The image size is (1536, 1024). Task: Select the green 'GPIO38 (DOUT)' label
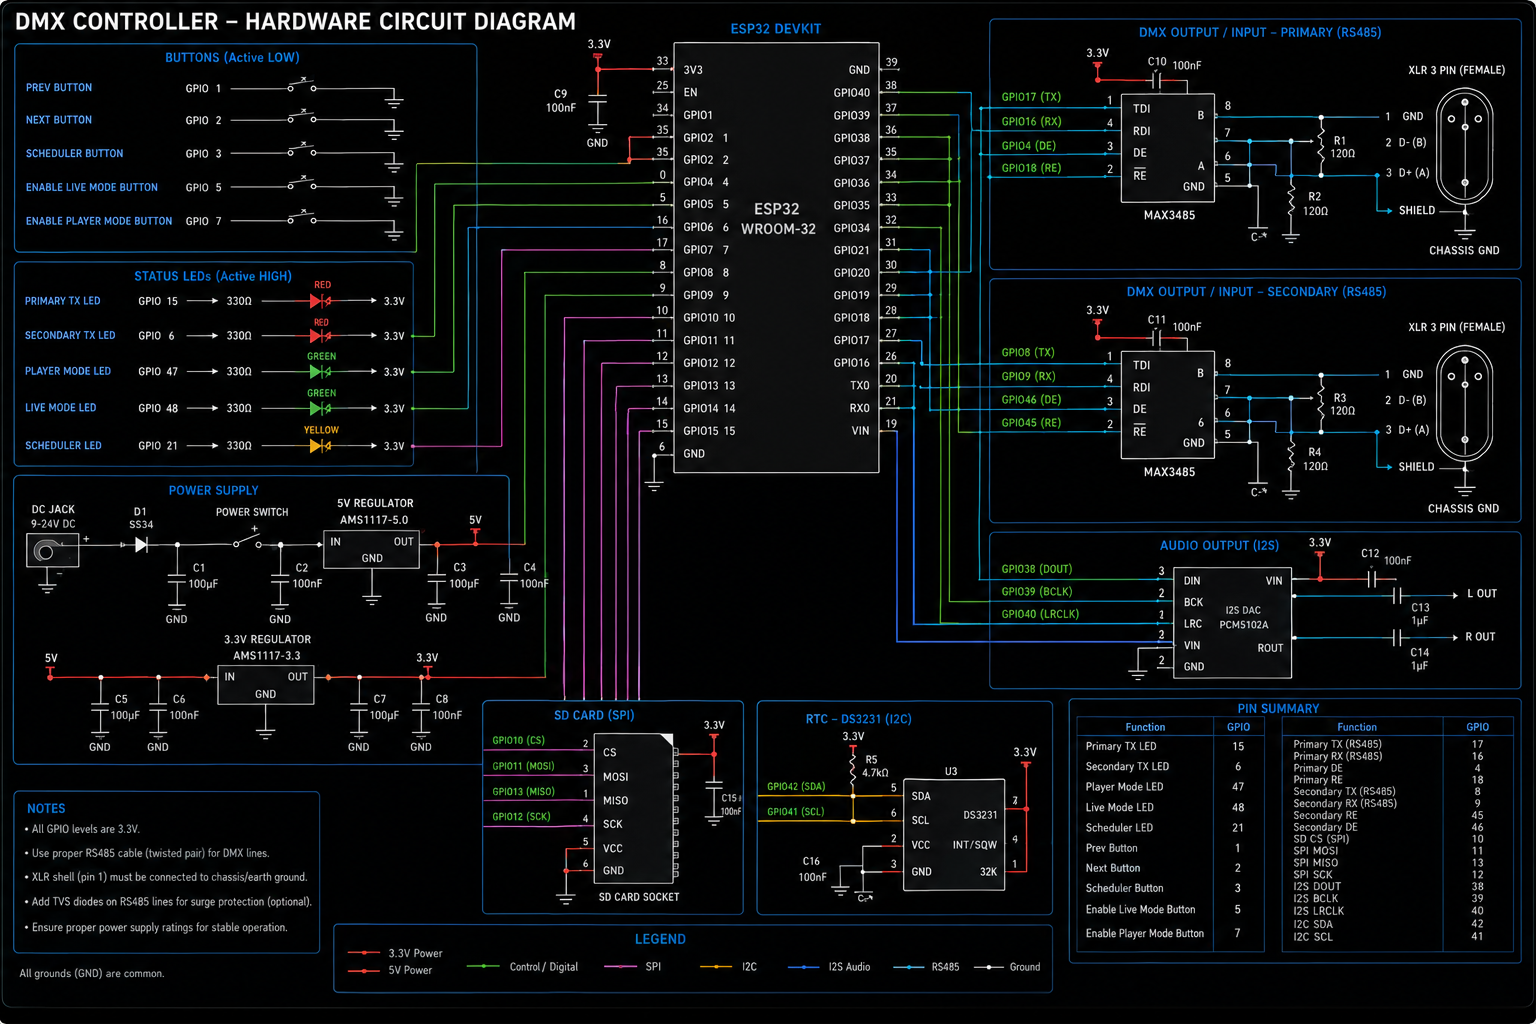1037,569
